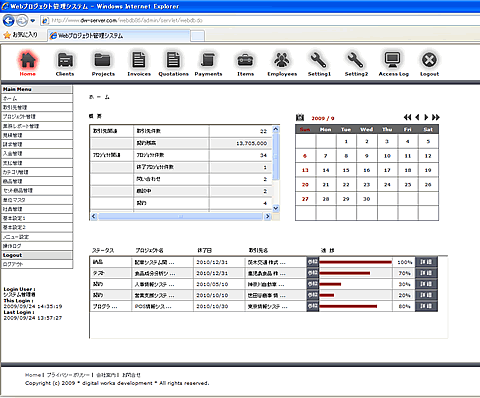Select day 30 in the calendar
Image resolution: width=480 pixels, height=398 pixels.
[367, 199]
